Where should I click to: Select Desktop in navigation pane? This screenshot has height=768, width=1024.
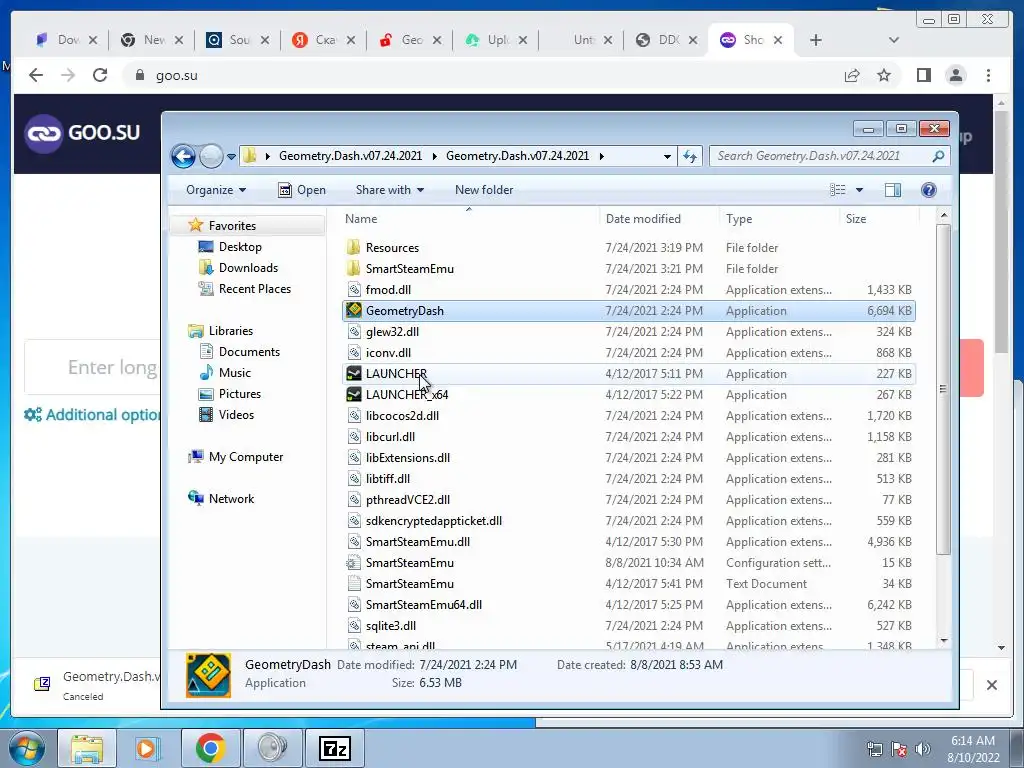point(240,247)
